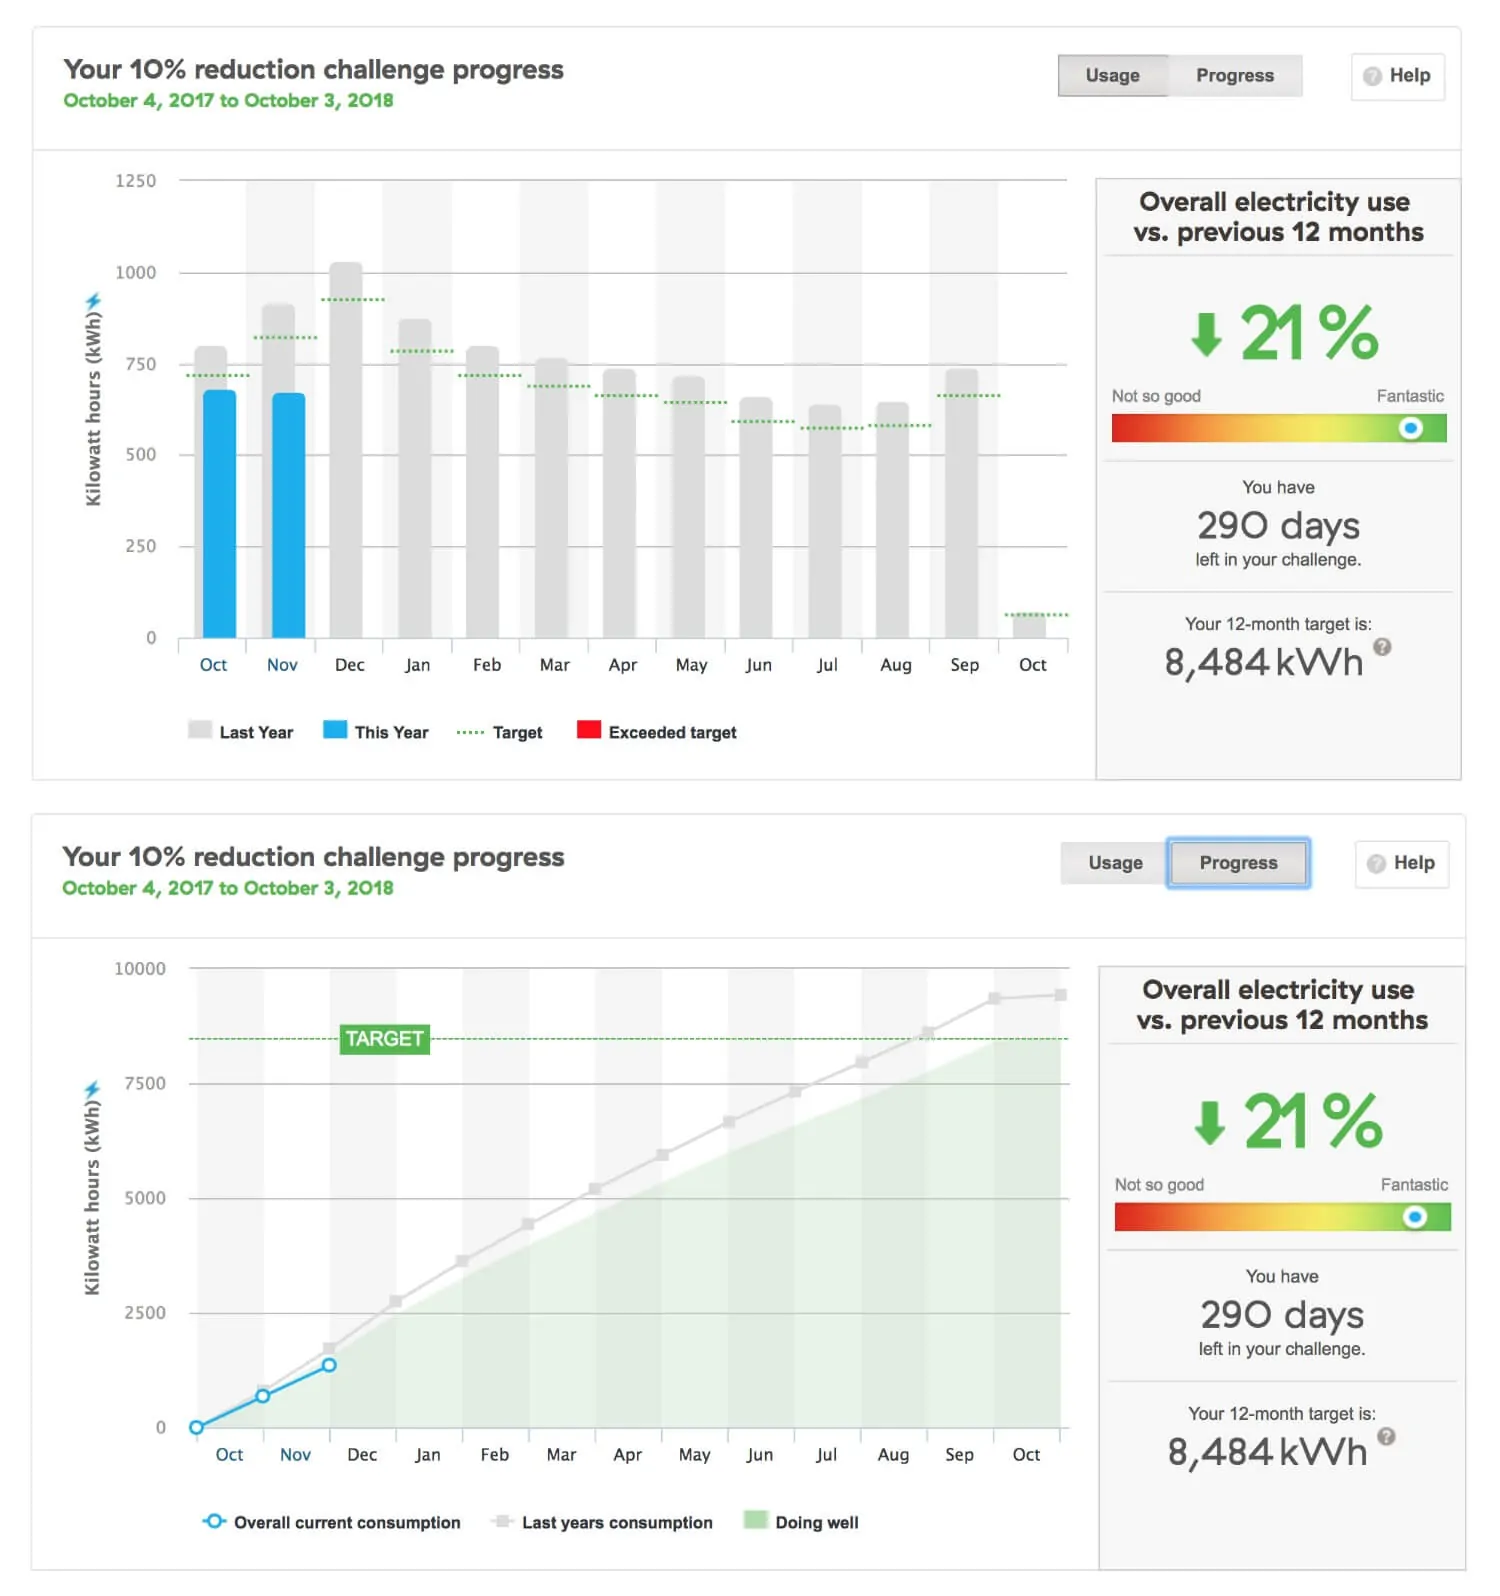Click 'Fantastic' label in top panel

[x=1410, y=396]
